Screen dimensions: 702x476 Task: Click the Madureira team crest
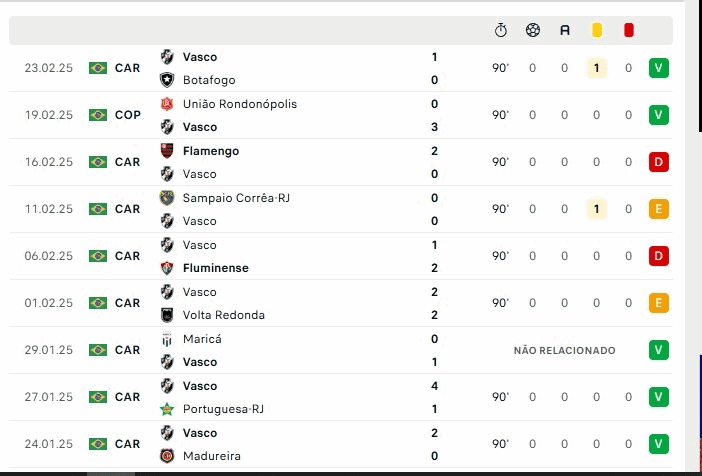point(167,456)
